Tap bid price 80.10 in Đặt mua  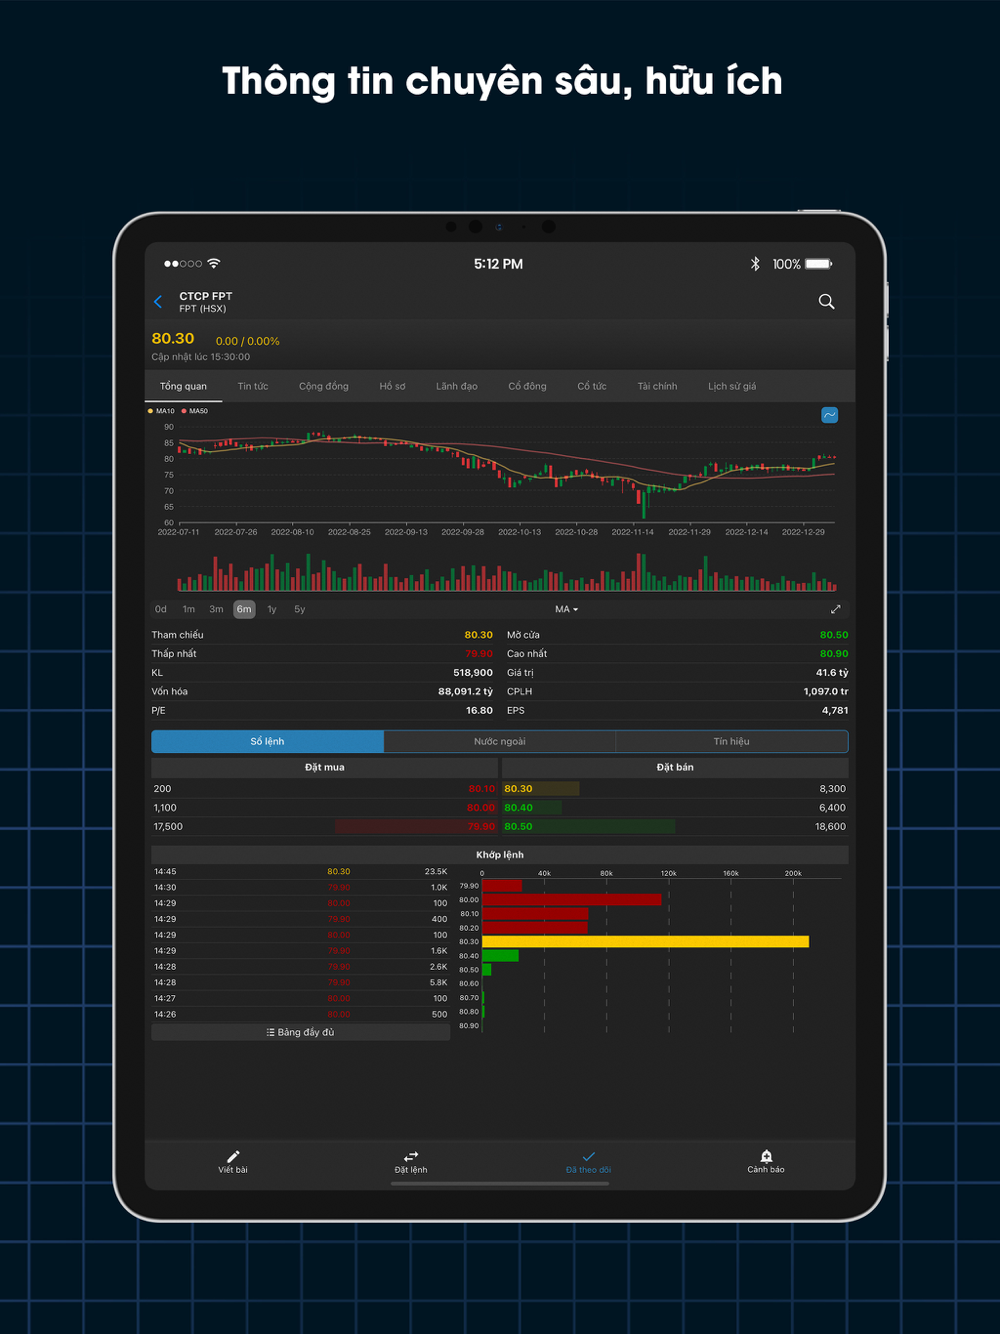click(481, 789)
